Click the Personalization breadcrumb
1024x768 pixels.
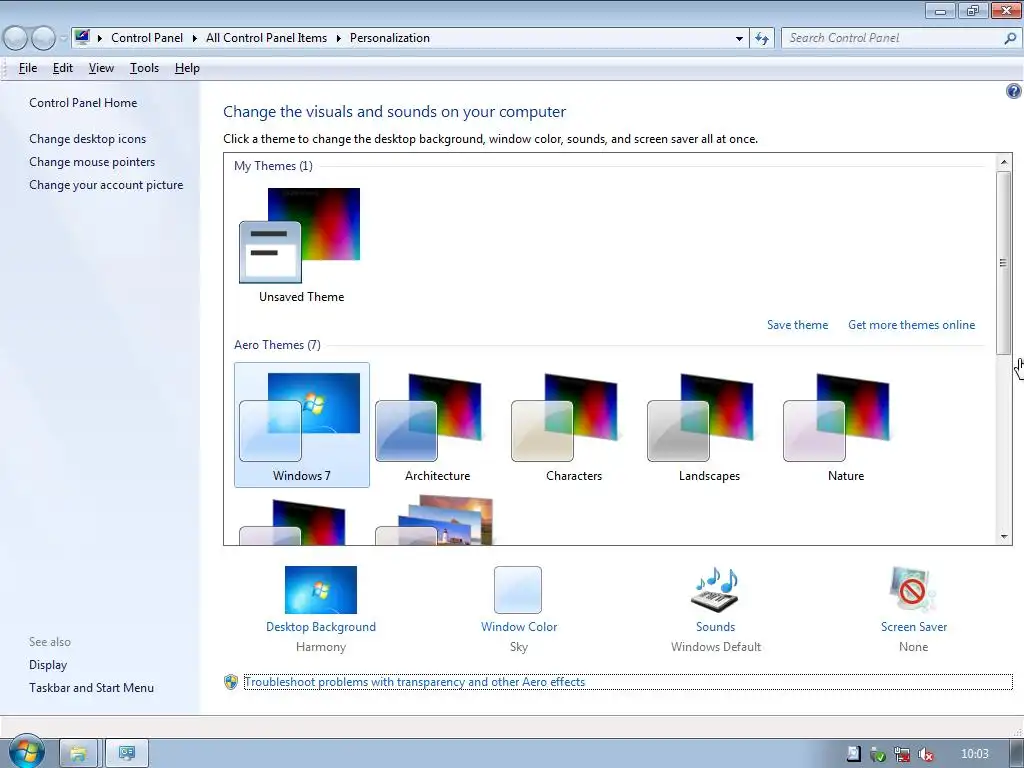[390, 38]
